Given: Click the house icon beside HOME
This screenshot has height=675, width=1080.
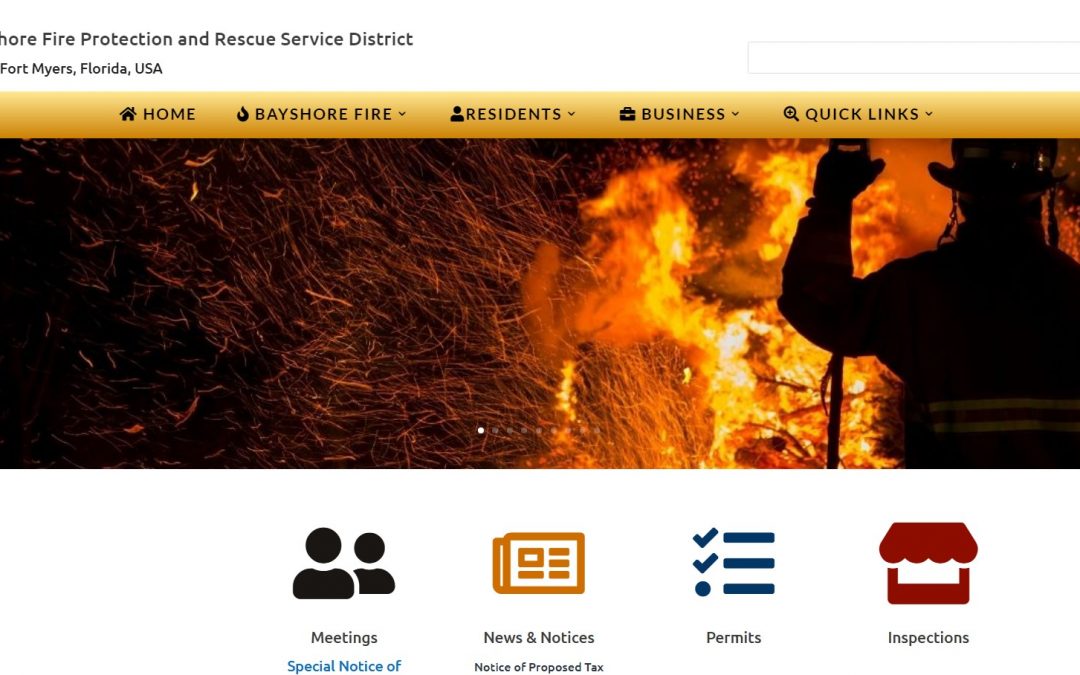Looking at the screenshot, I should (128, 114).
